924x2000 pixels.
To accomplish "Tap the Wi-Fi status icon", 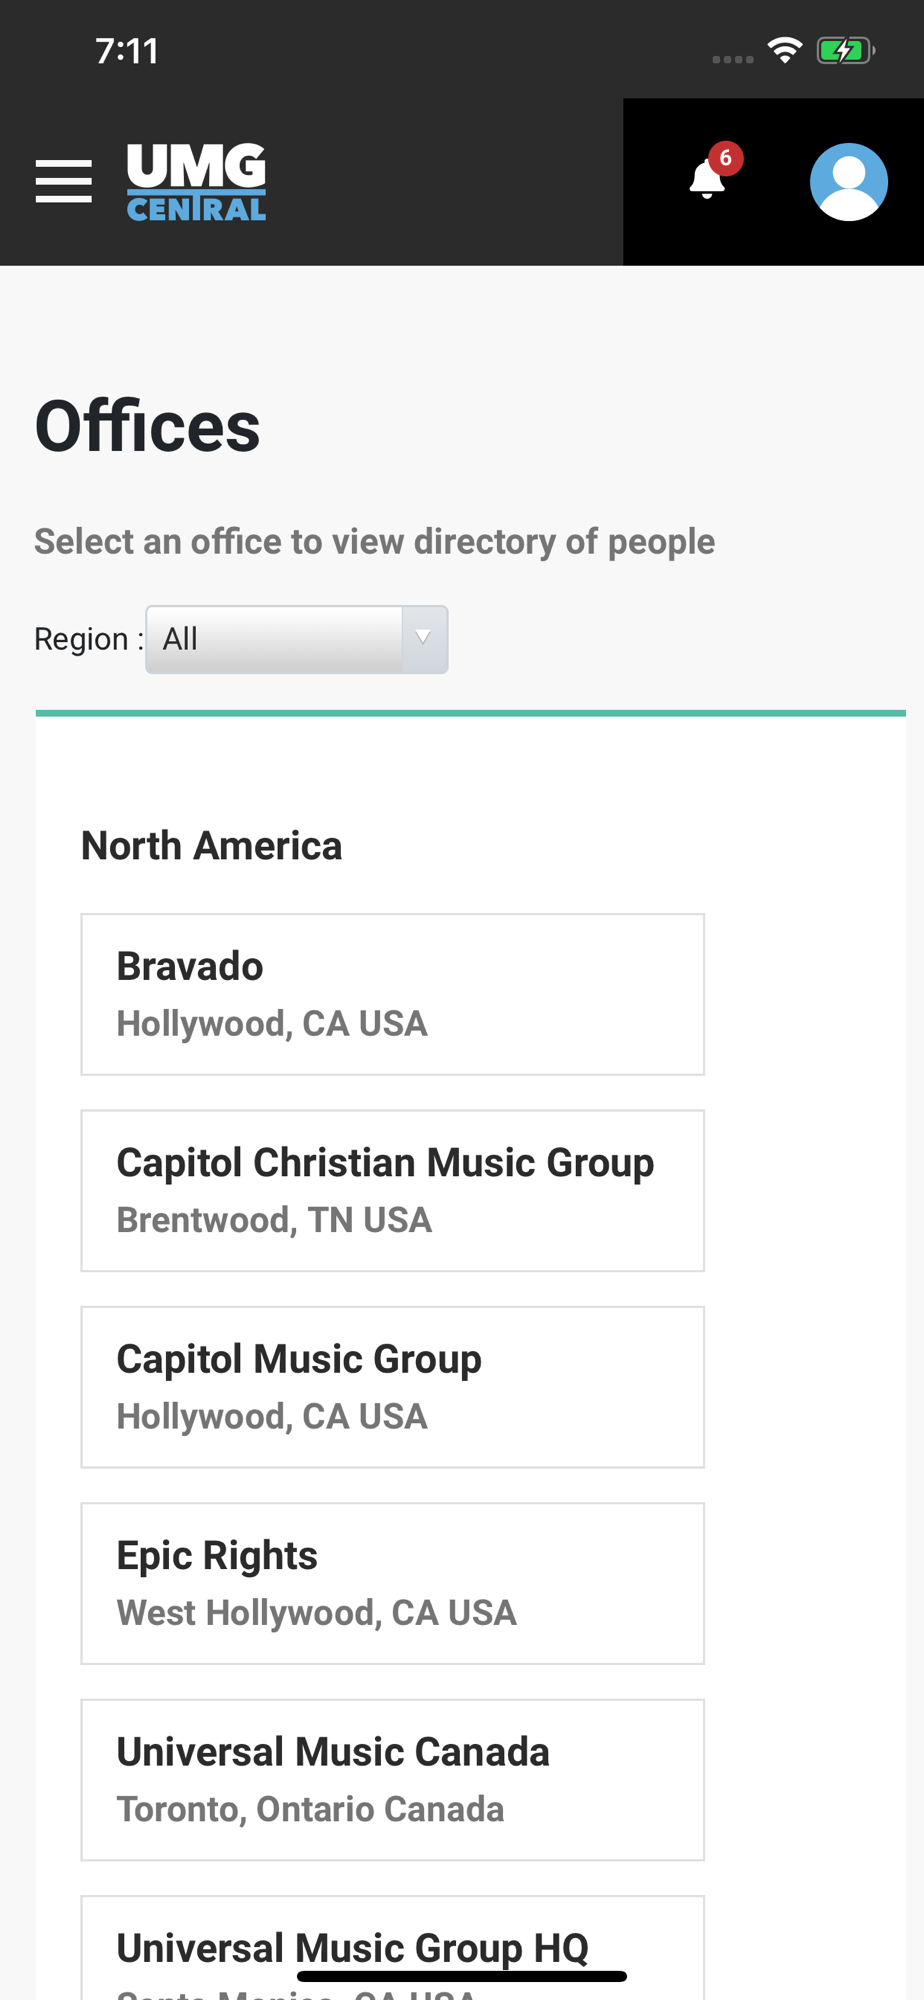I will click(x=785, y=50).
